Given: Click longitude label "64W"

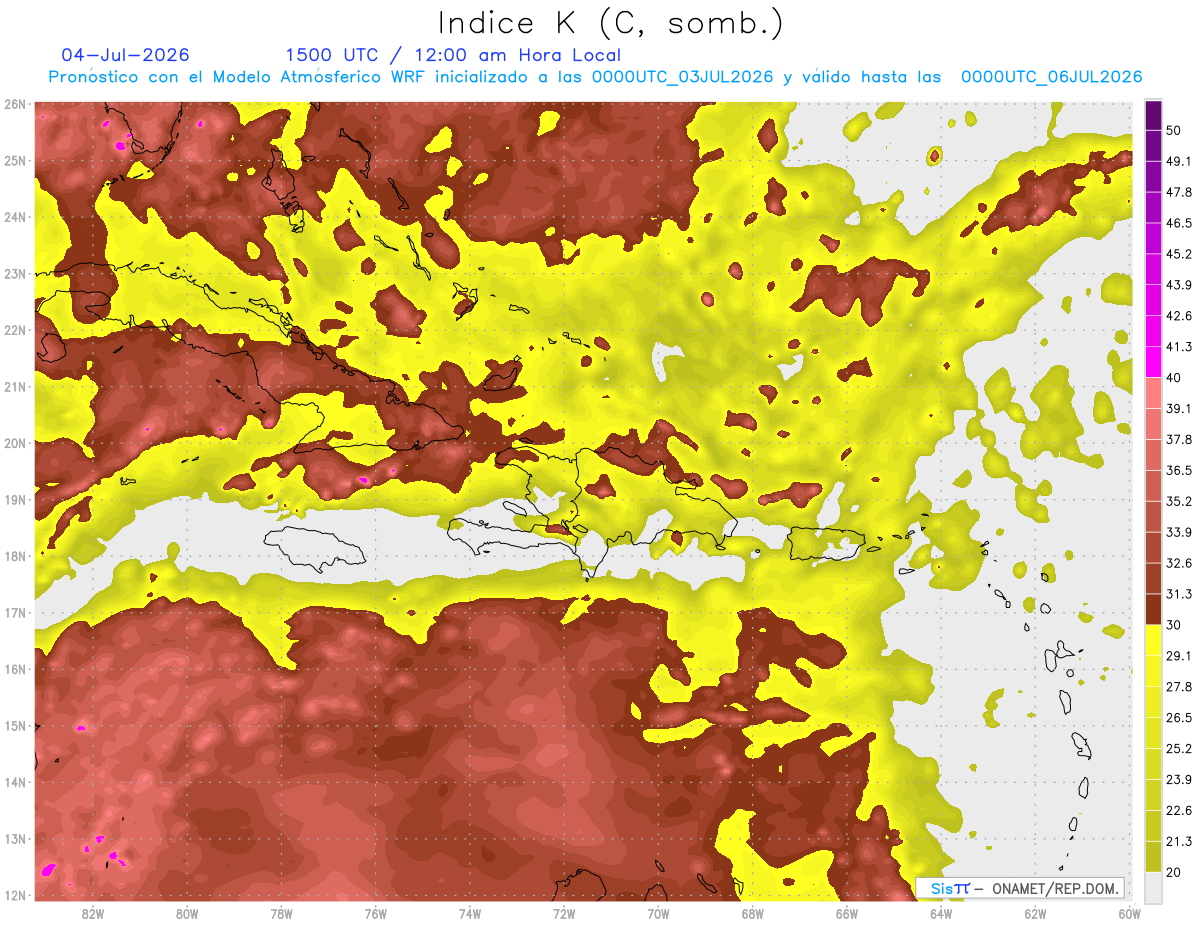Looking at the screenshot, I should 941,913.
